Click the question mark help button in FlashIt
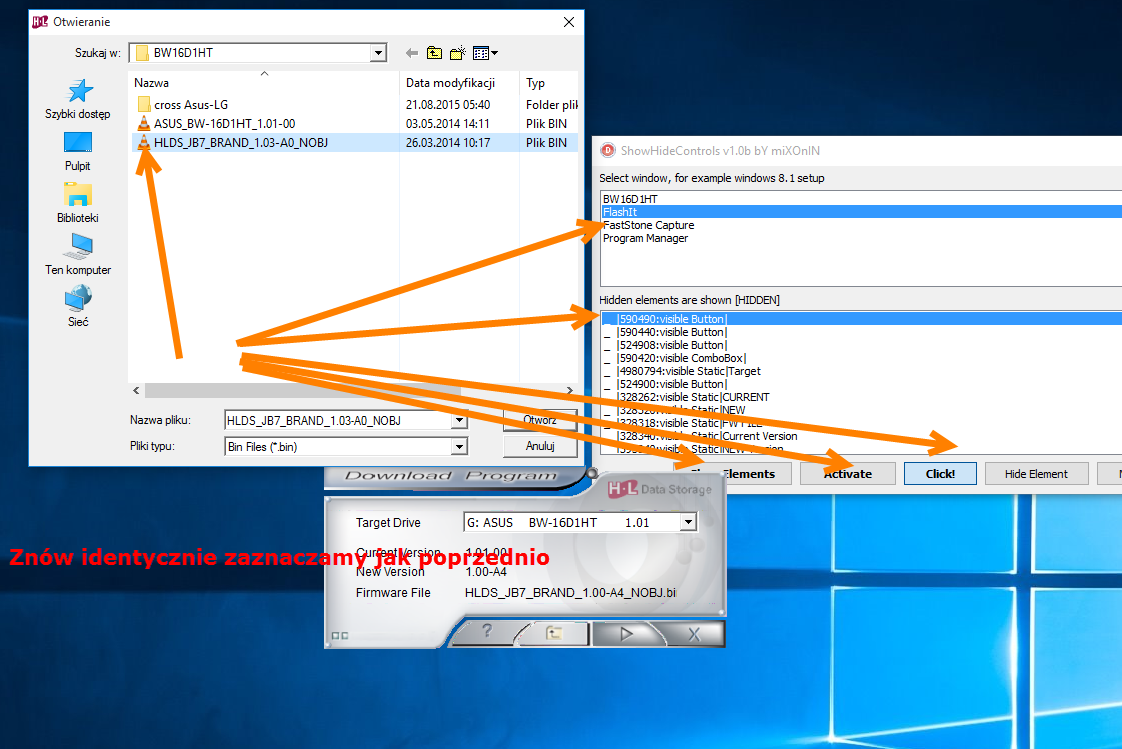This screenshot has width=1122, height=749. click(487, 632)
